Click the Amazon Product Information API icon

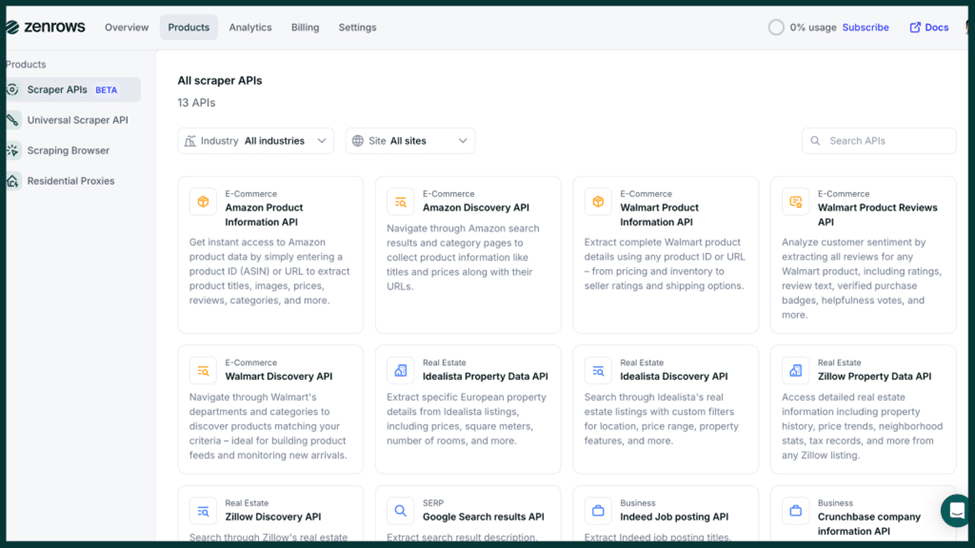[203, 202]
